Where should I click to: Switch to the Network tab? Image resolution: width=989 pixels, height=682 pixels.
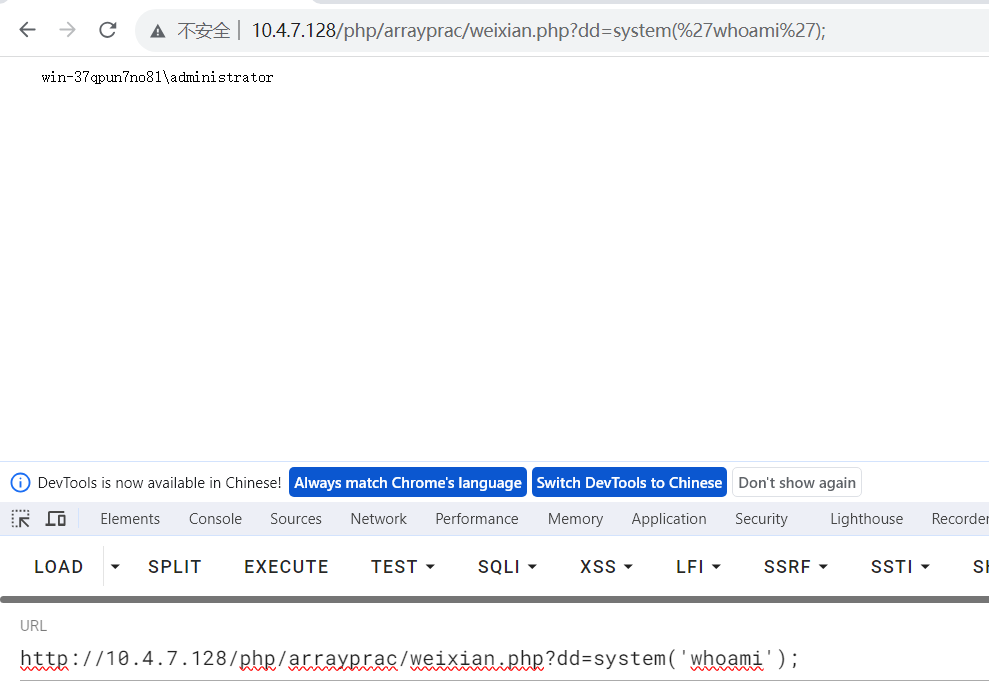pyautogui.click(x=378, y=519)
